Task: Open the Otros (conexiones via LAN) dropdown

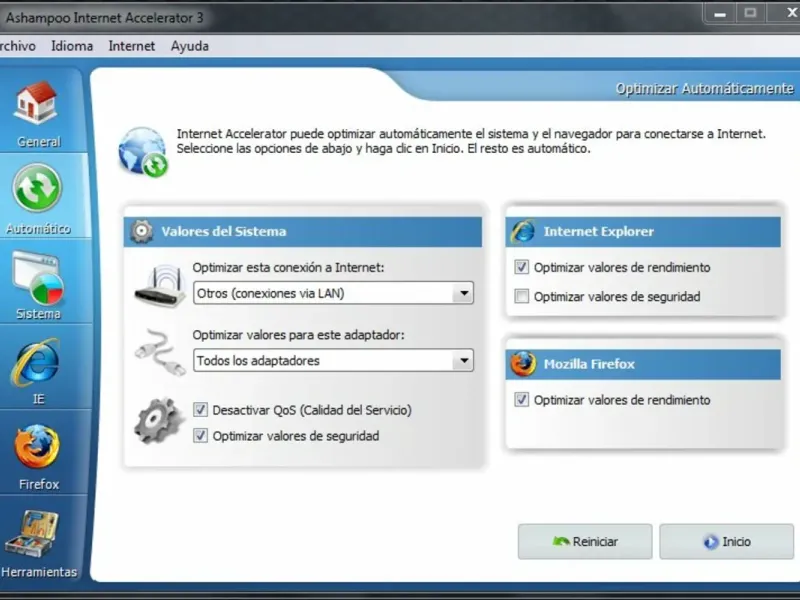Action: pyautogui.click(x=333, y=293)
